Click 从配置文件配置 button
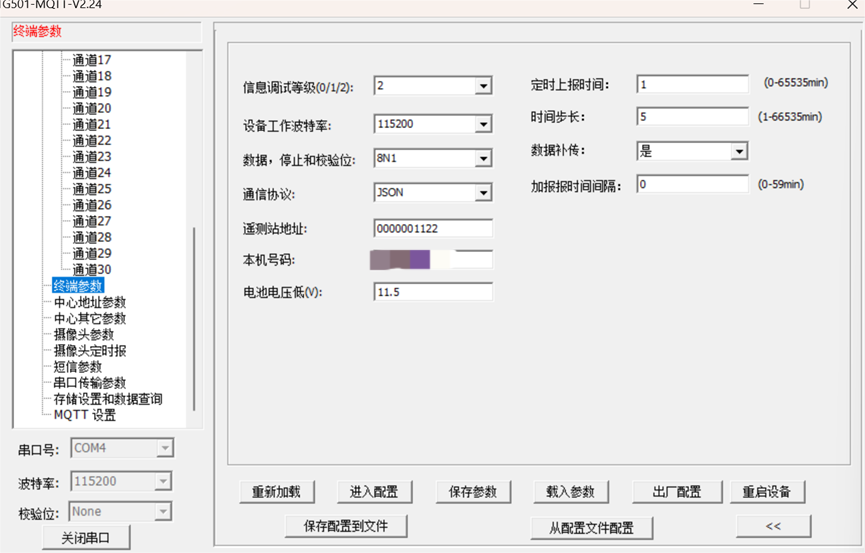The image size is (865, 553). 592,527
